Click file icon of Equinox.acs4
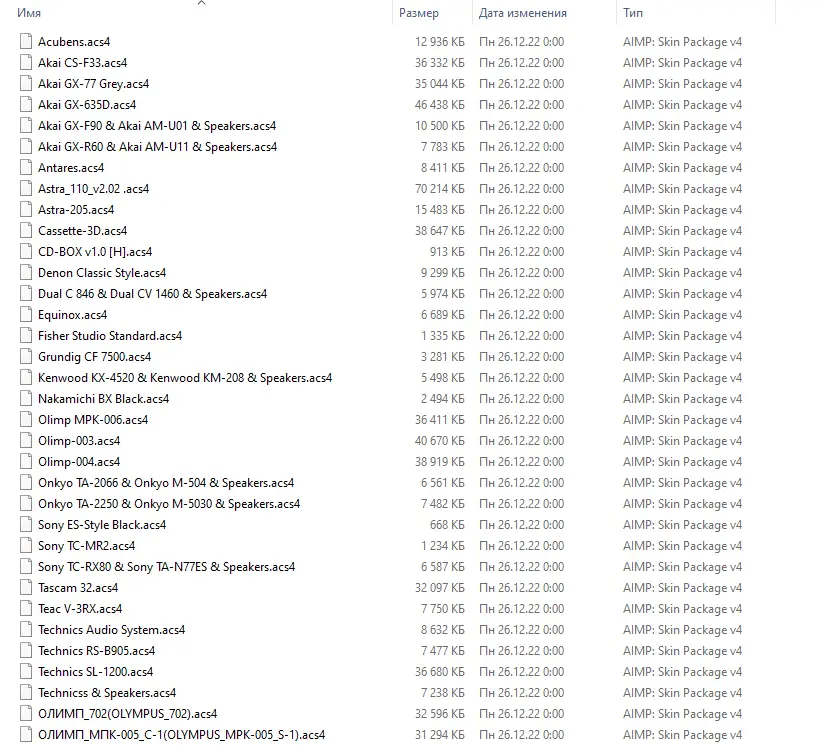 coord(26,315)
